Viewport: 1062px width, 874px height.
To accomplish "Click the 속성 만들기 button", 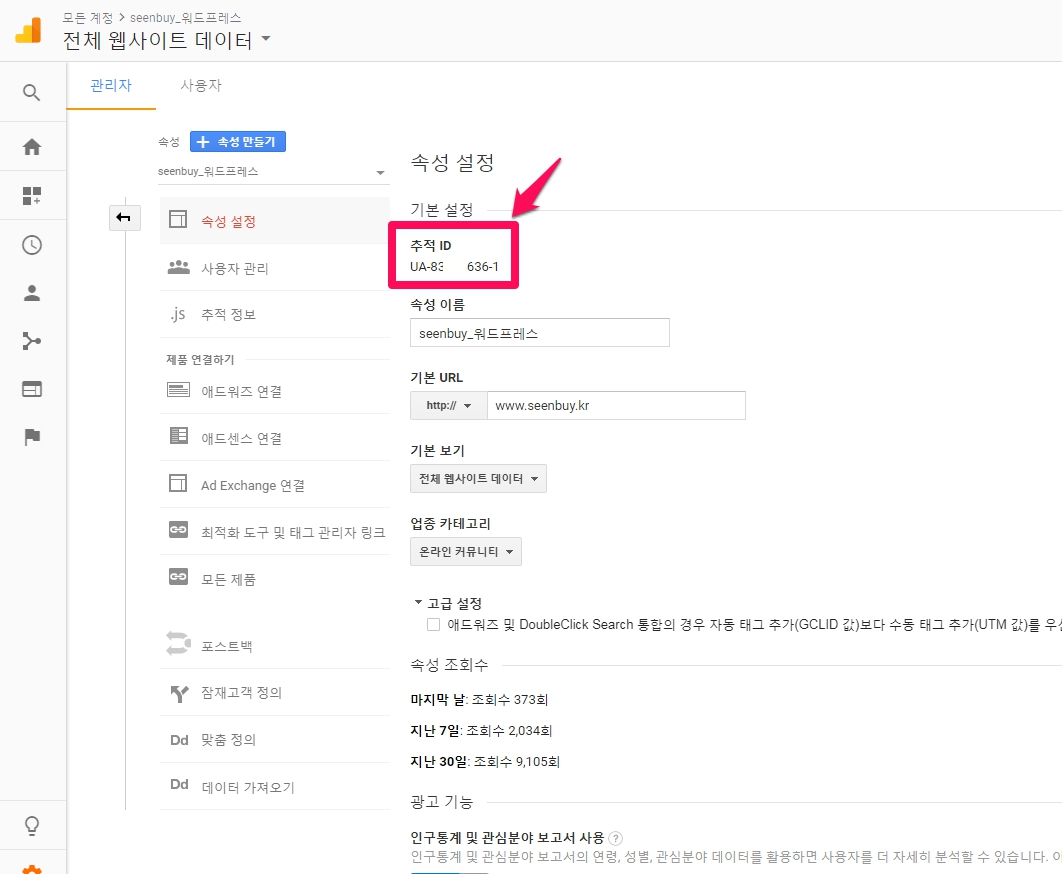I will (238, 142).
